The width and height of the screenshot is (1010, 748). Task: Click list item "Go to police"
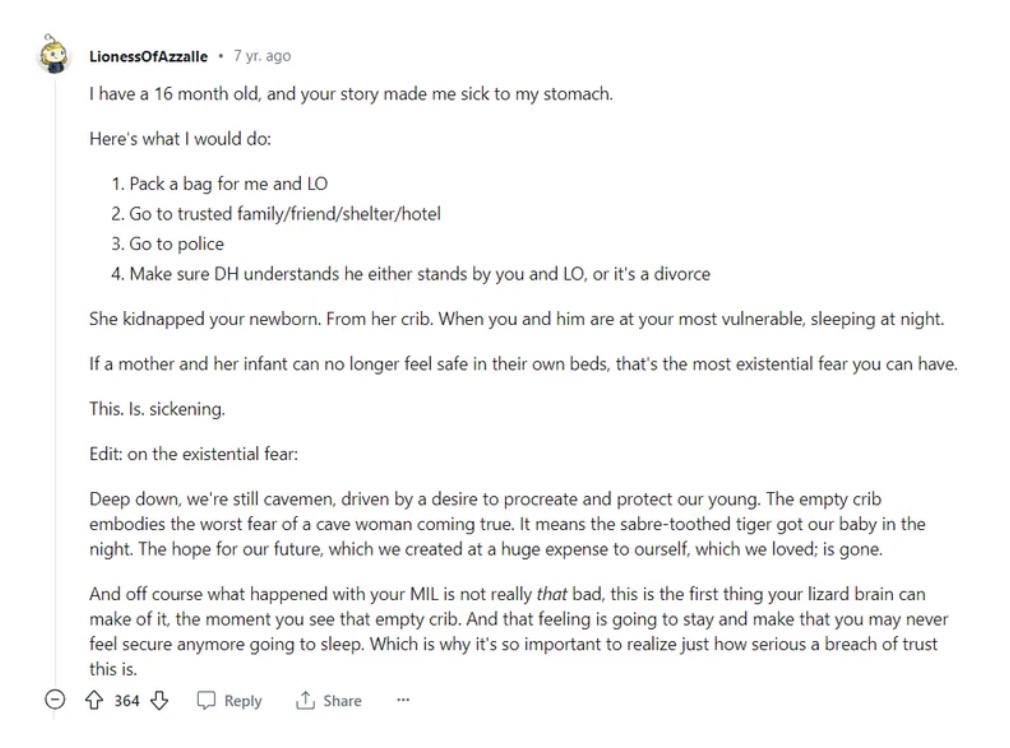176,244
